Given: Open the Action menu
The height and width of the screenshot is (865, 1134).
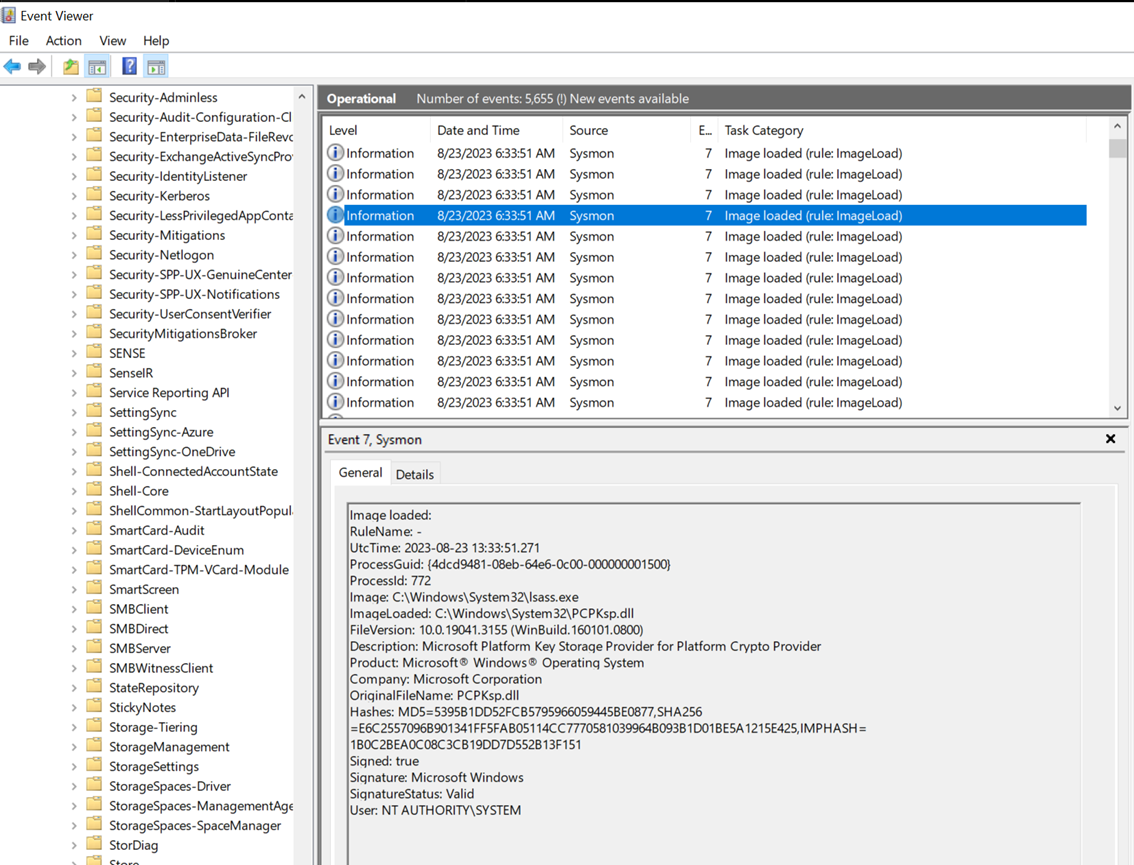Looking at the screenshot, I should (x=63, y=41).
